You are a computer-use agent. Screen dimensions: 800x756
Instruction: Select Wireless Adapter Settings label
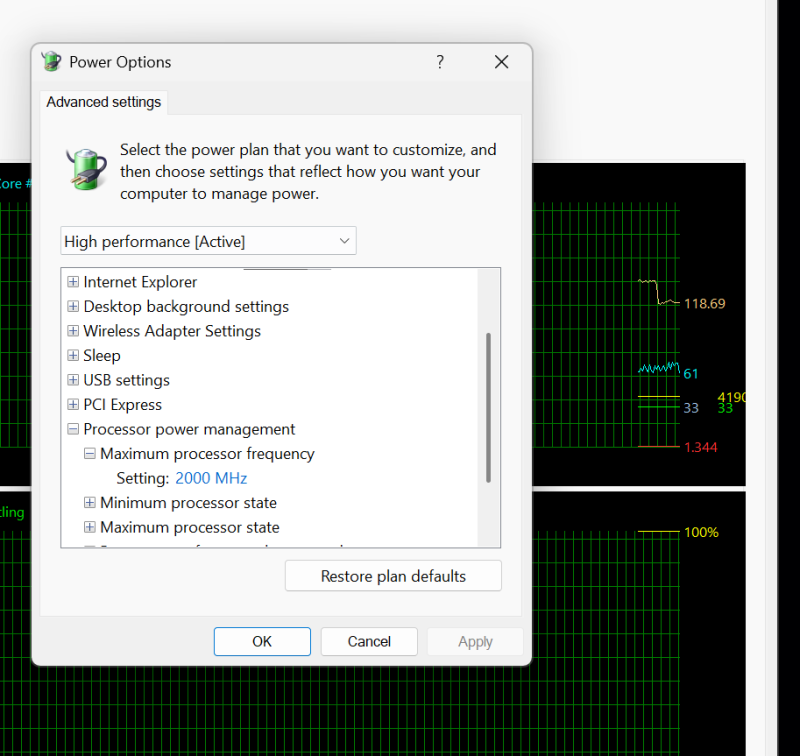point(172,331)
